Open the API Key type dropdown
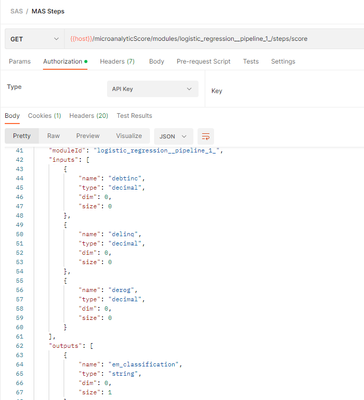The height and width of the screenshot is (400, 364). tap(153, 89)
